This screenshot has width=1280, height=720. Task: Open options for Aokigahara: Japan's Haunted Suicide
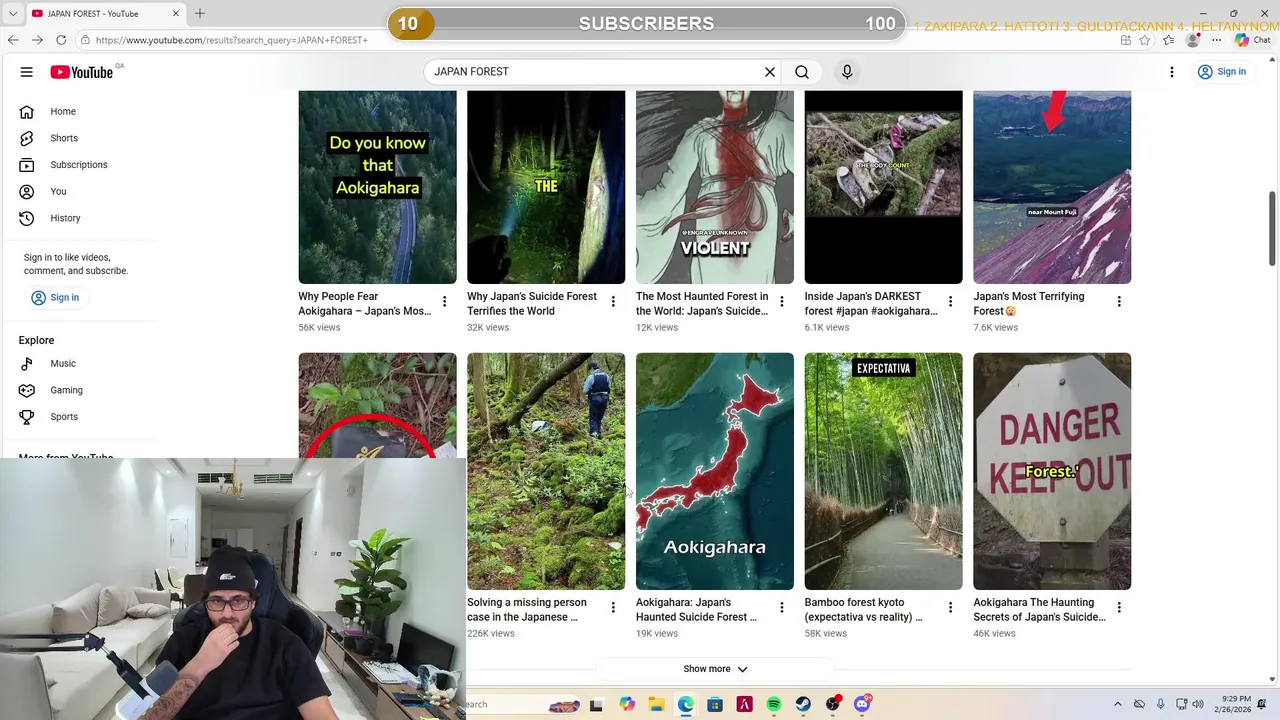[x=782, y=607]
